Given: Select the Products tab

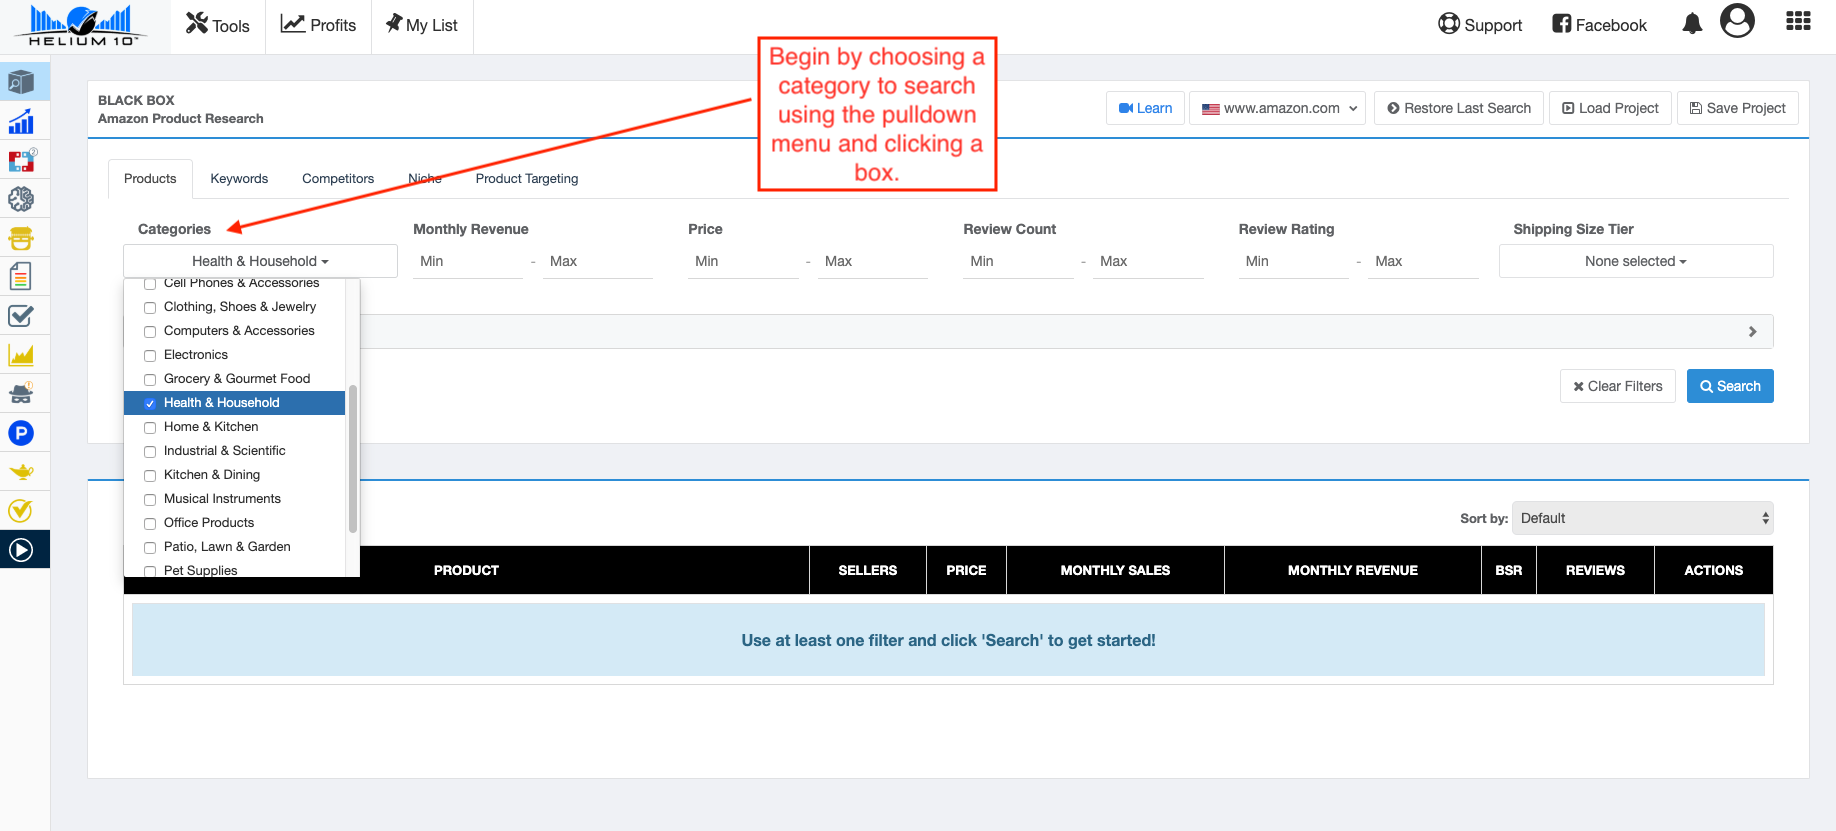Looking at the screenshot, I should (x=150, y=179).
